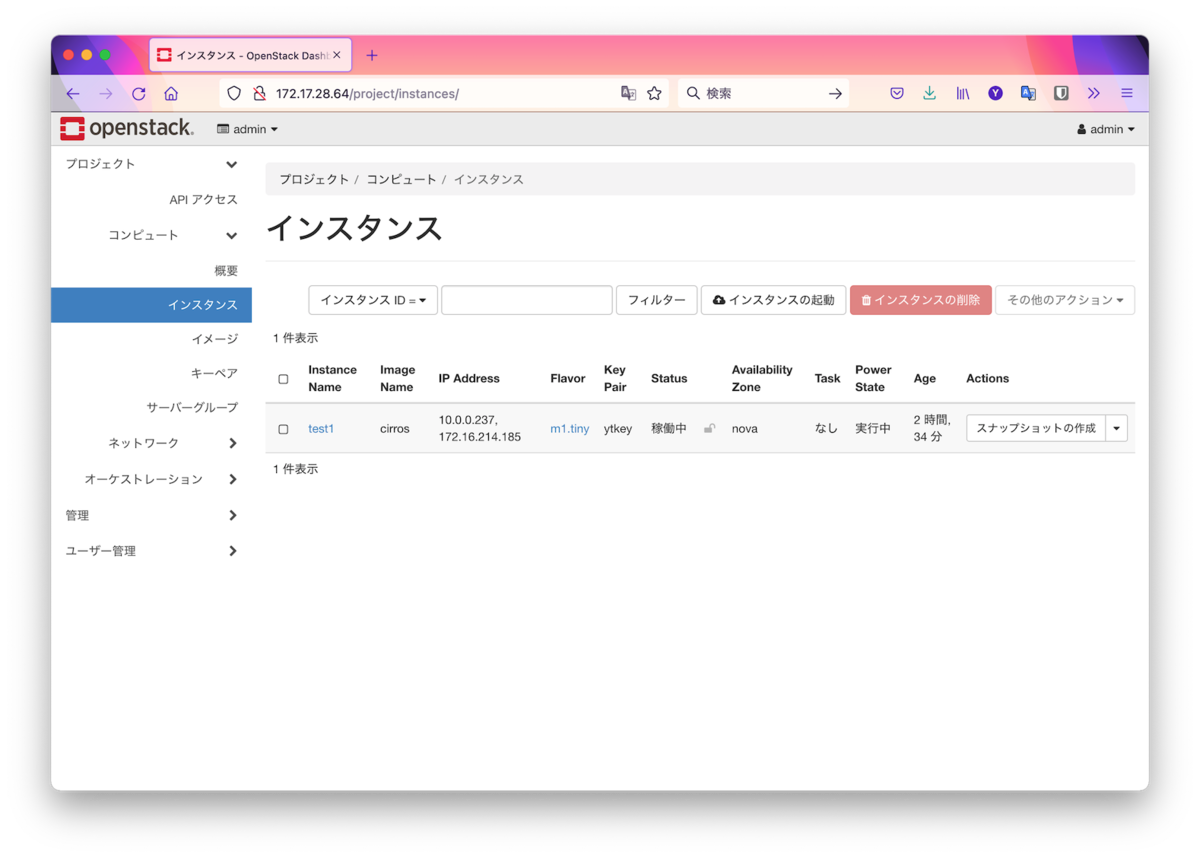Open その他のアクション dropdown

tap(1065, 300)
